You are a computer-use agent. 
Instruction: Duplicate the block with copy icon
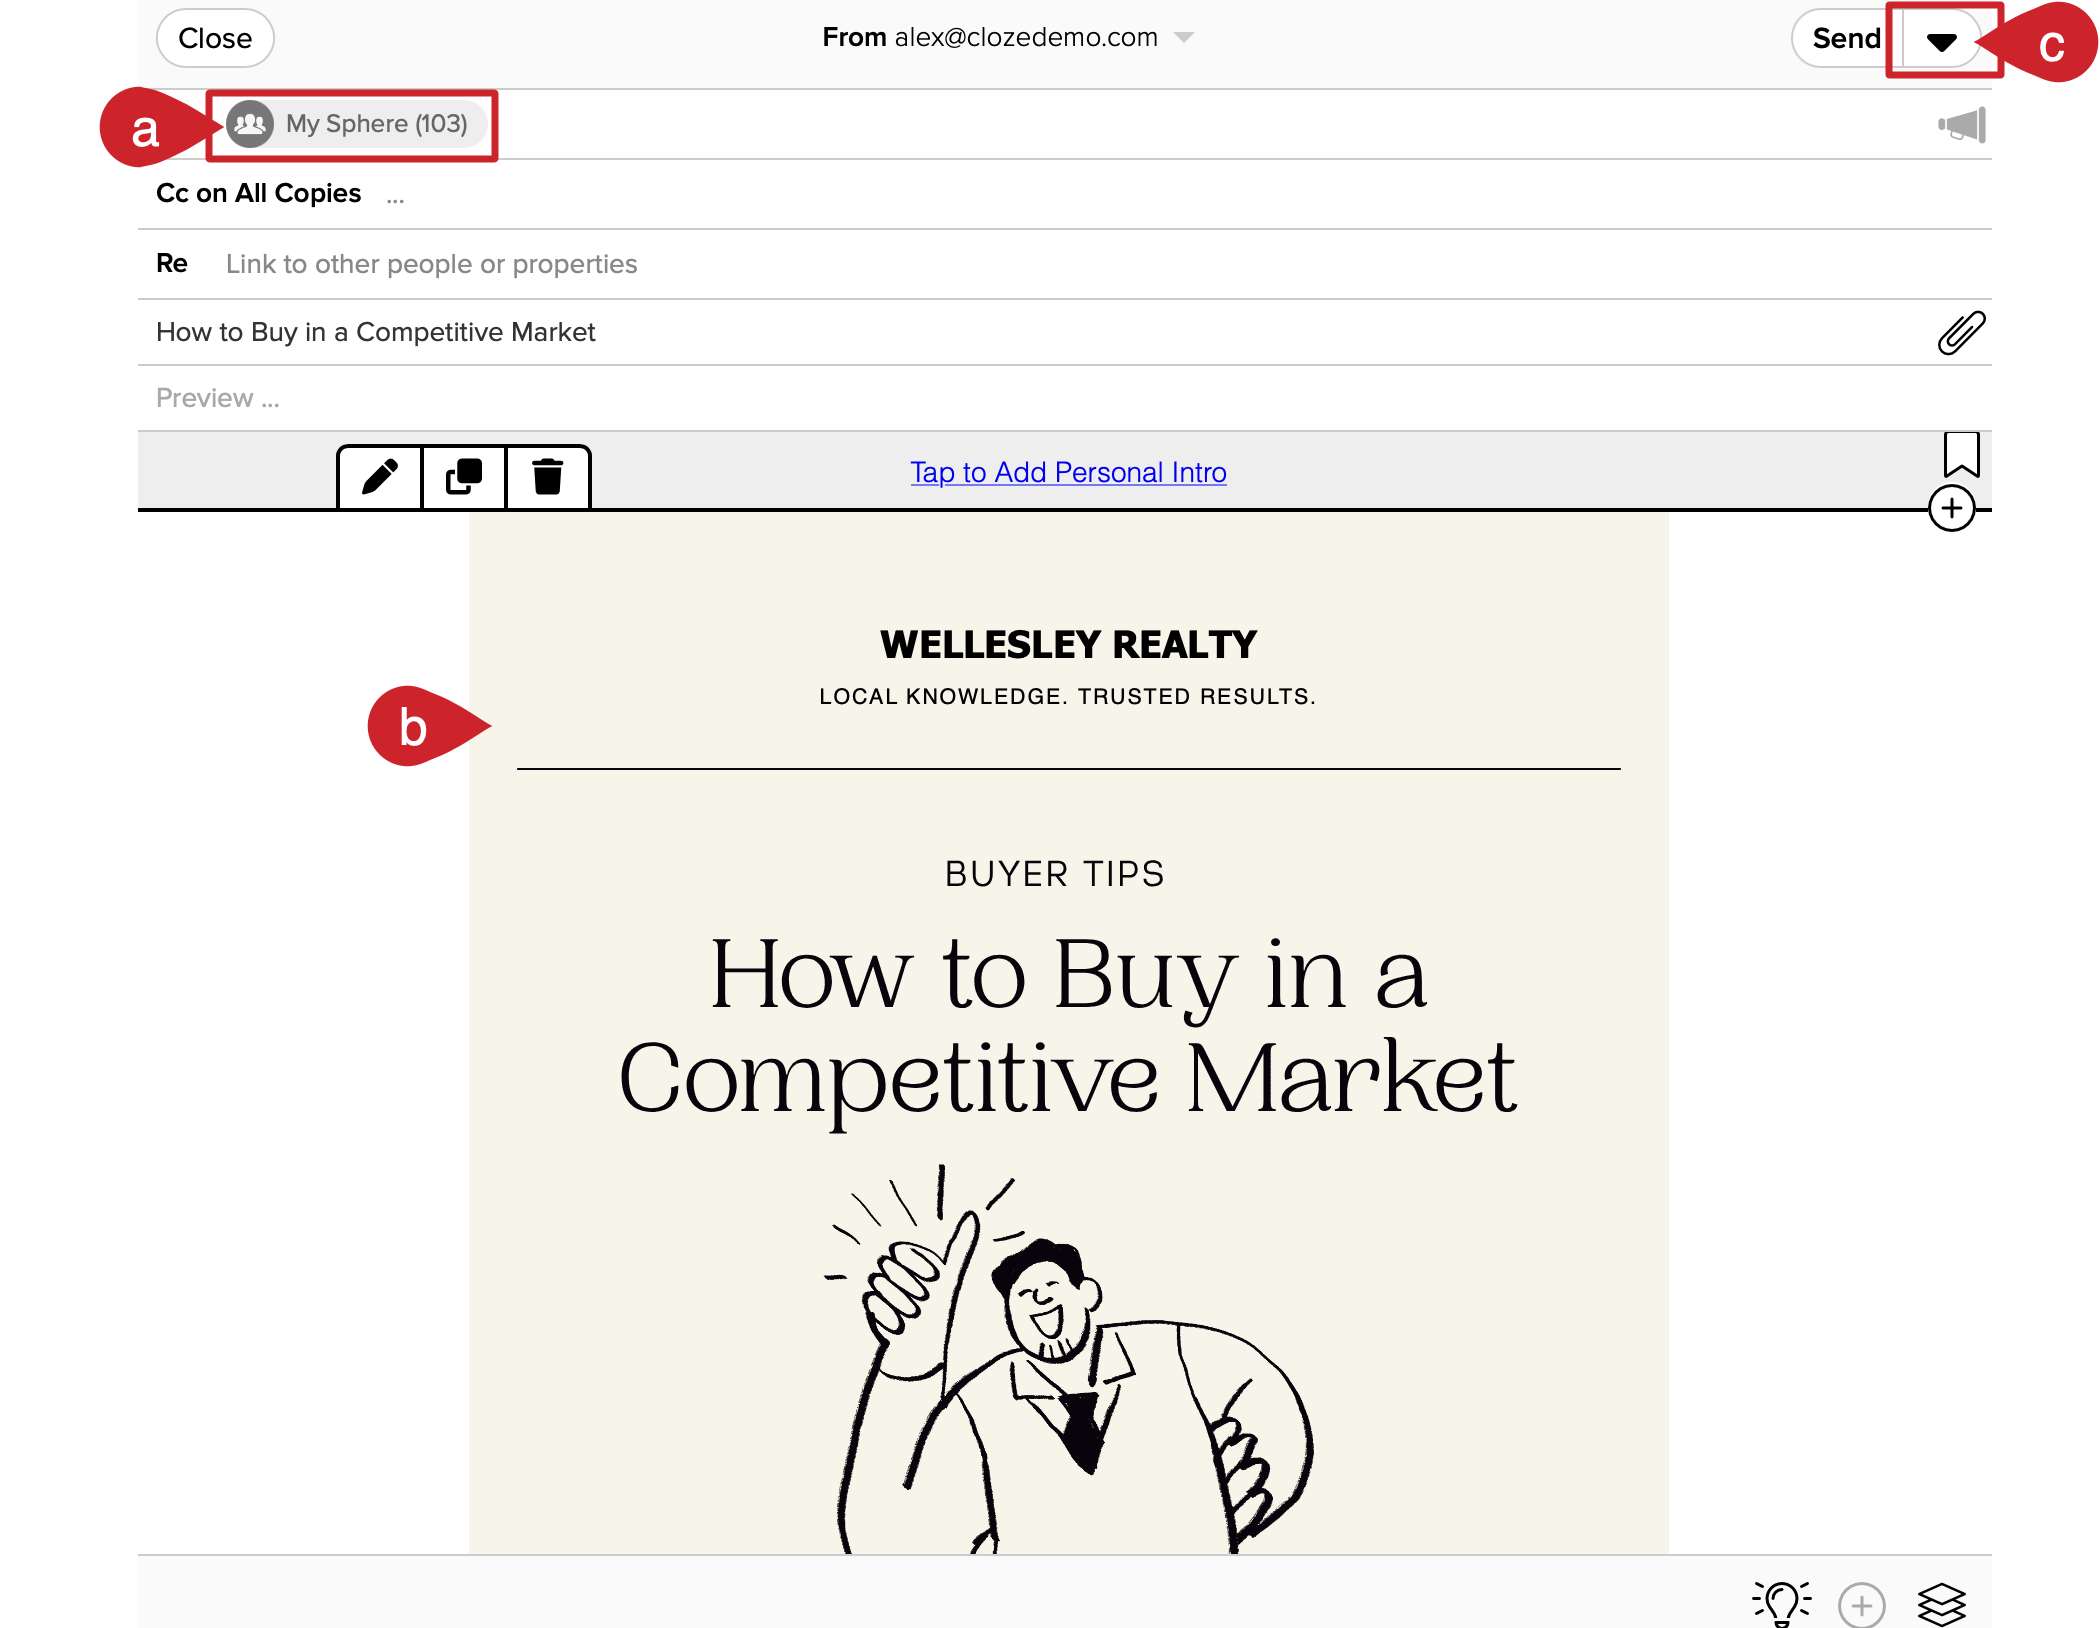pos(464,477)
